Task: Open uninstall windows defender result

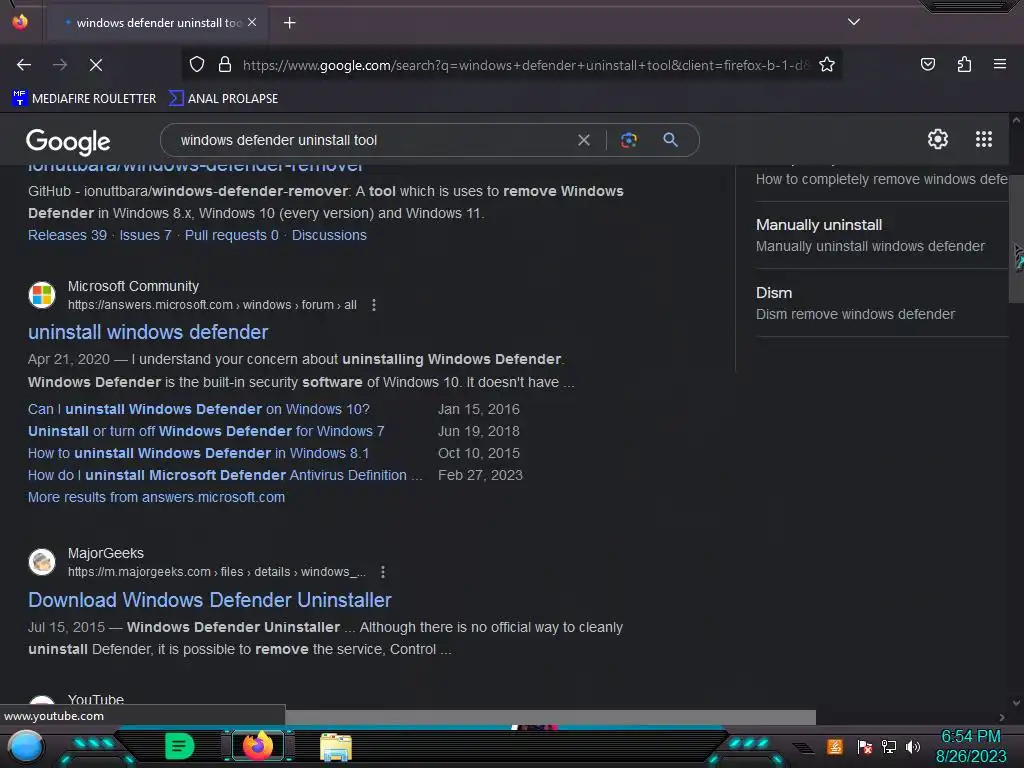Action: click(148, 332)
